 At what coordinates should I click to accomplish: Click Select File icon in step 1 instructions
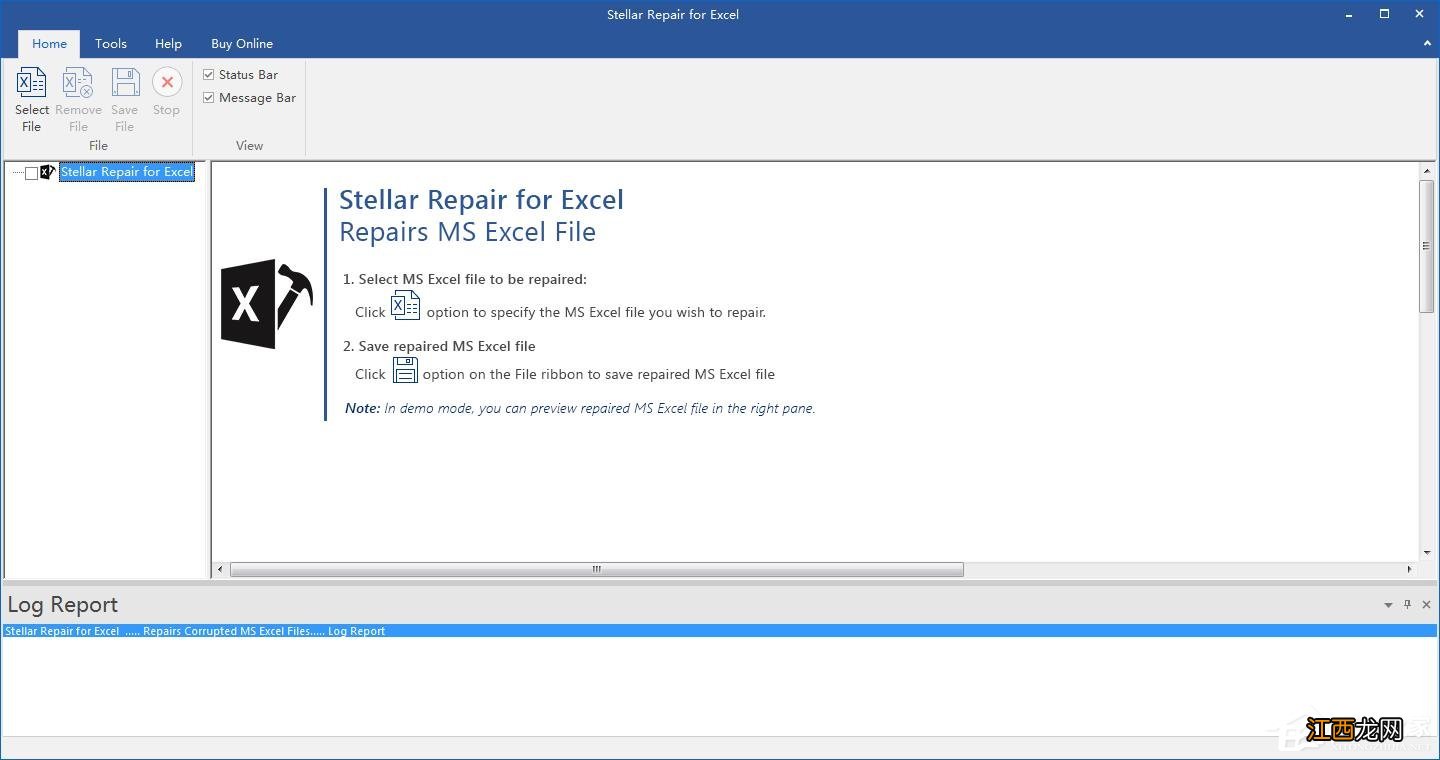[405, 306]
